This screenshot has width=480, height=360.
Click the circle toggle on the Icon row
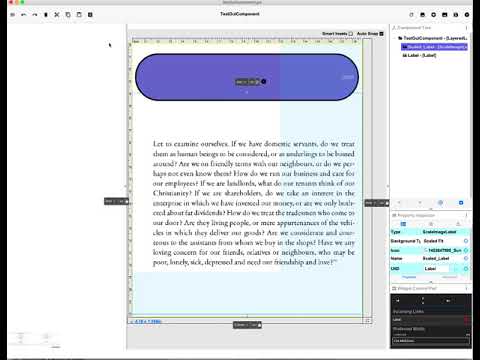[466, 250]
